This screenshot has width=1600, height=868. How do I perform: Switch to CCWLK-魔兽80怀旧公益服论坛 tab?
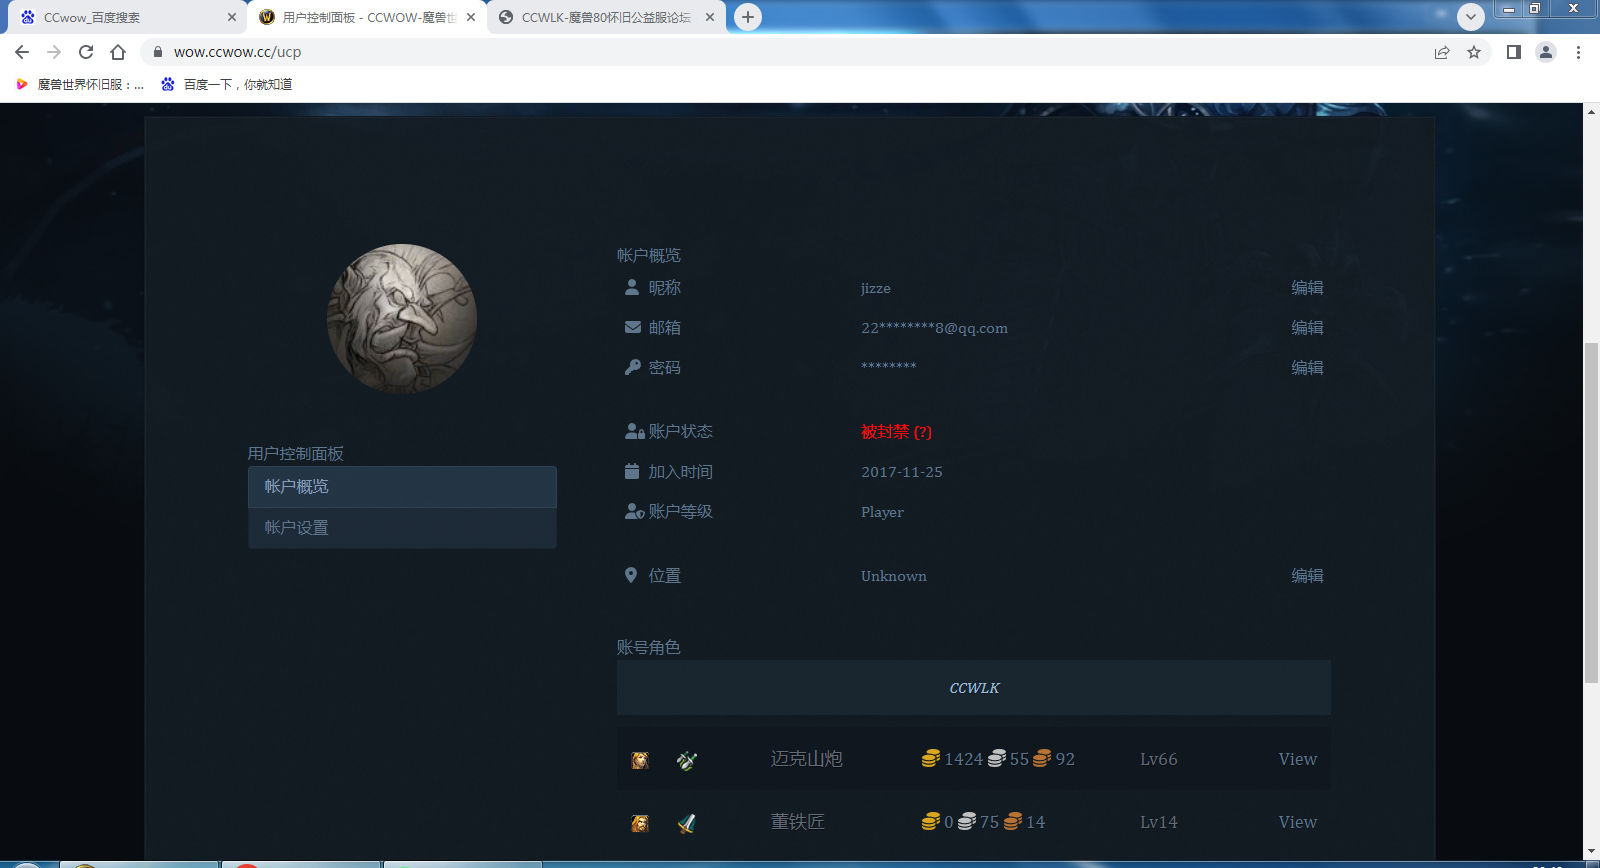click(606, 17)
